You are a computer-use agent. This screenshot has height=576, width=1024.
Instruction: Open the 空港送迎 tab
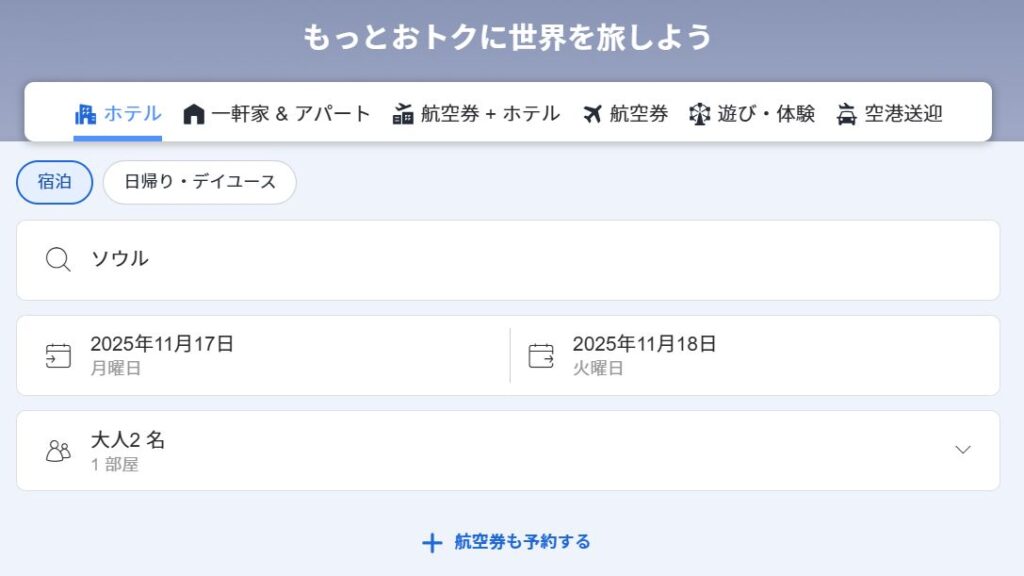pyautogui.click(x=903, y=114)
